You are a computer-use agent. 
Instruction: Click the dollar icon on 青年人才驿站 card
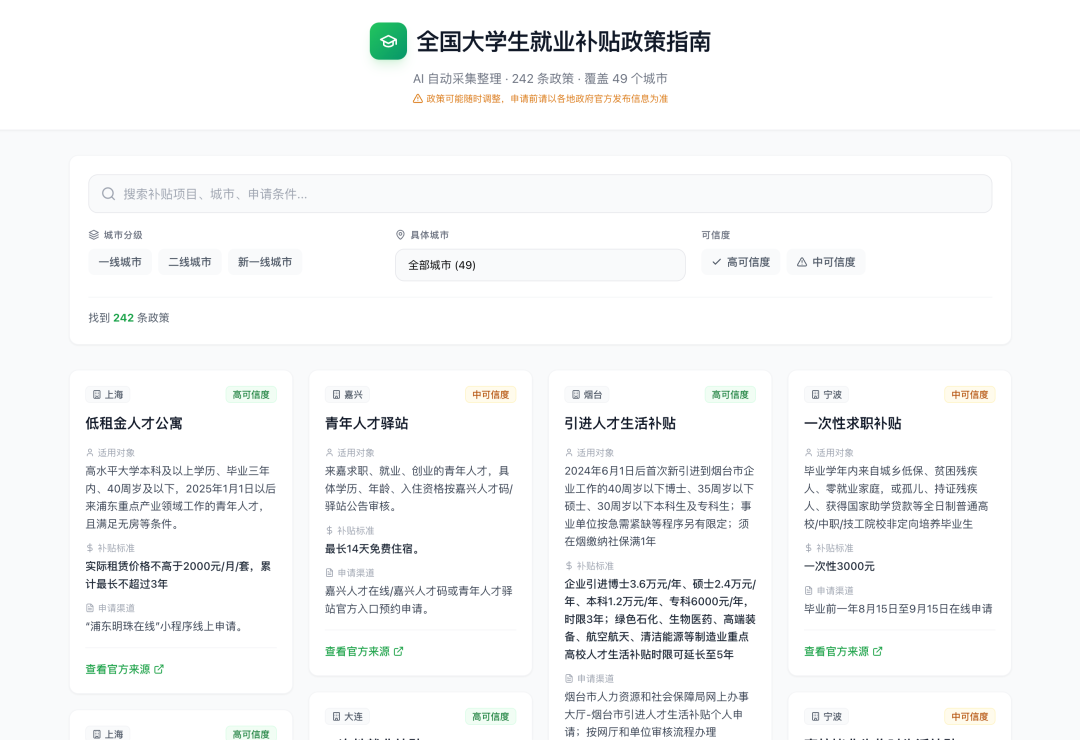pyautogui.click(x=329, y=531)
